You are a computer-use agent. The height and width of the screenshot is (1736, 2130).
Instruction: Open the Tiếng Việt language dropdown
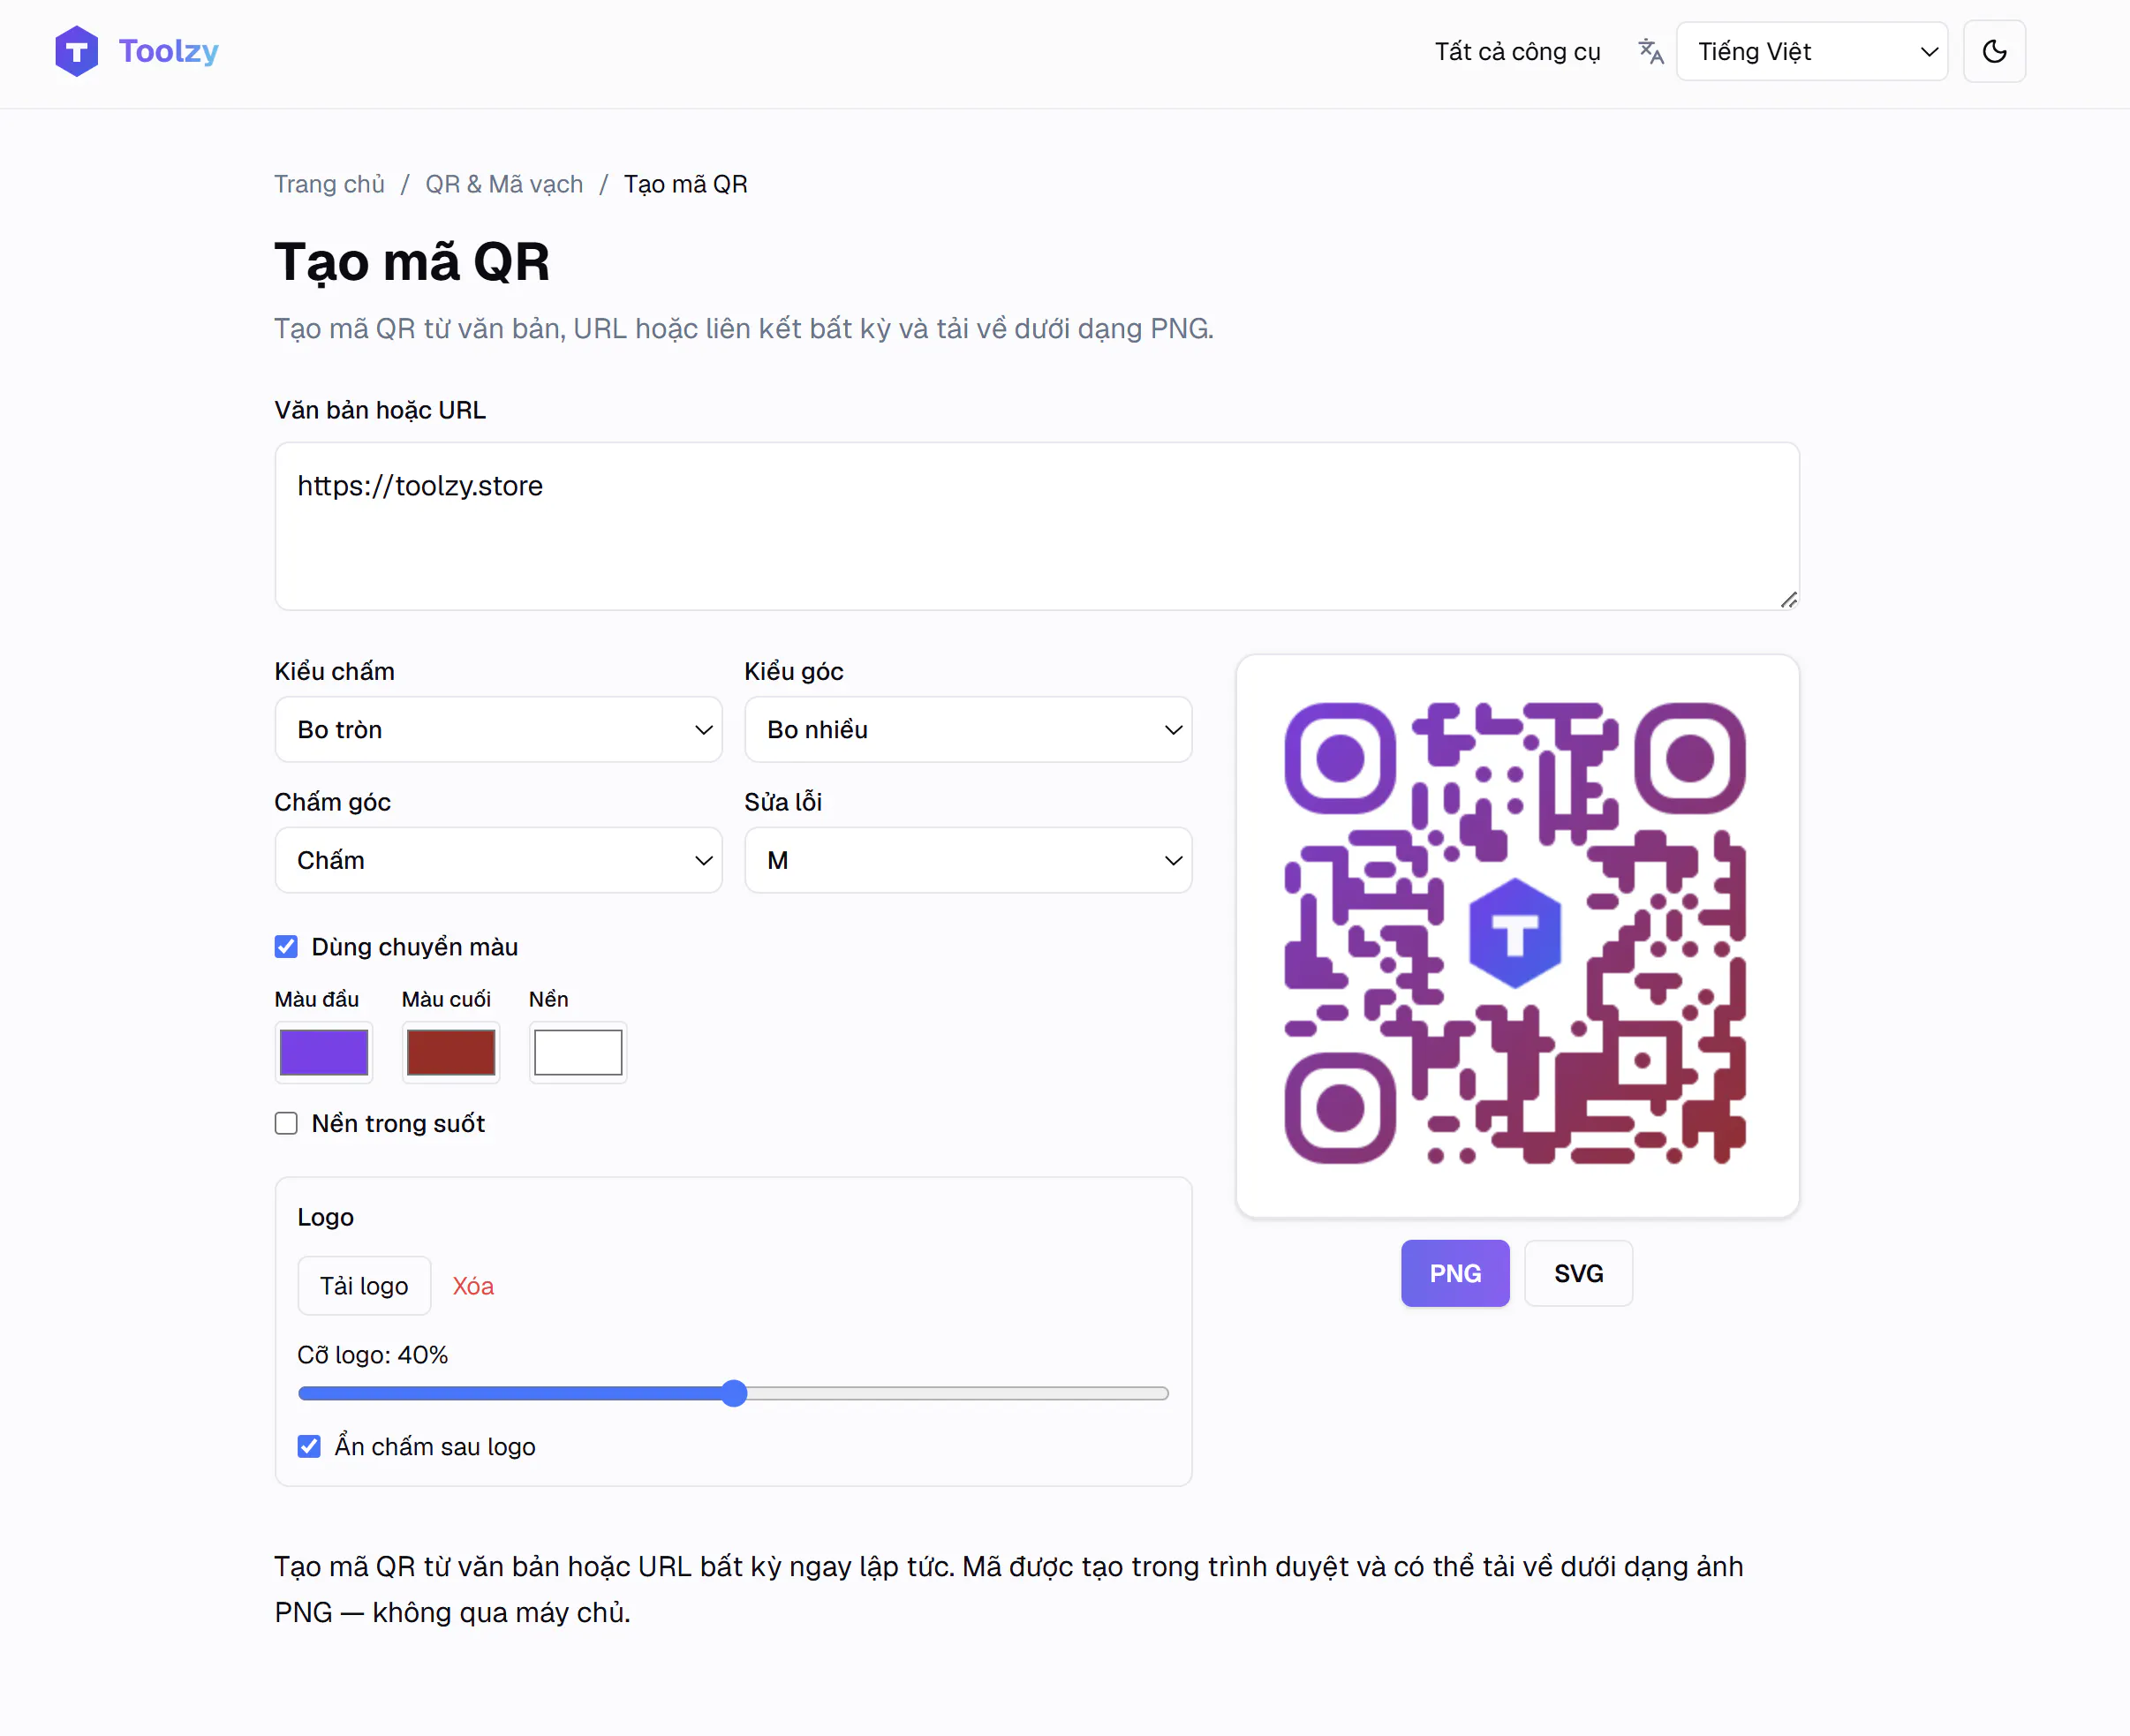point(1812,51)
